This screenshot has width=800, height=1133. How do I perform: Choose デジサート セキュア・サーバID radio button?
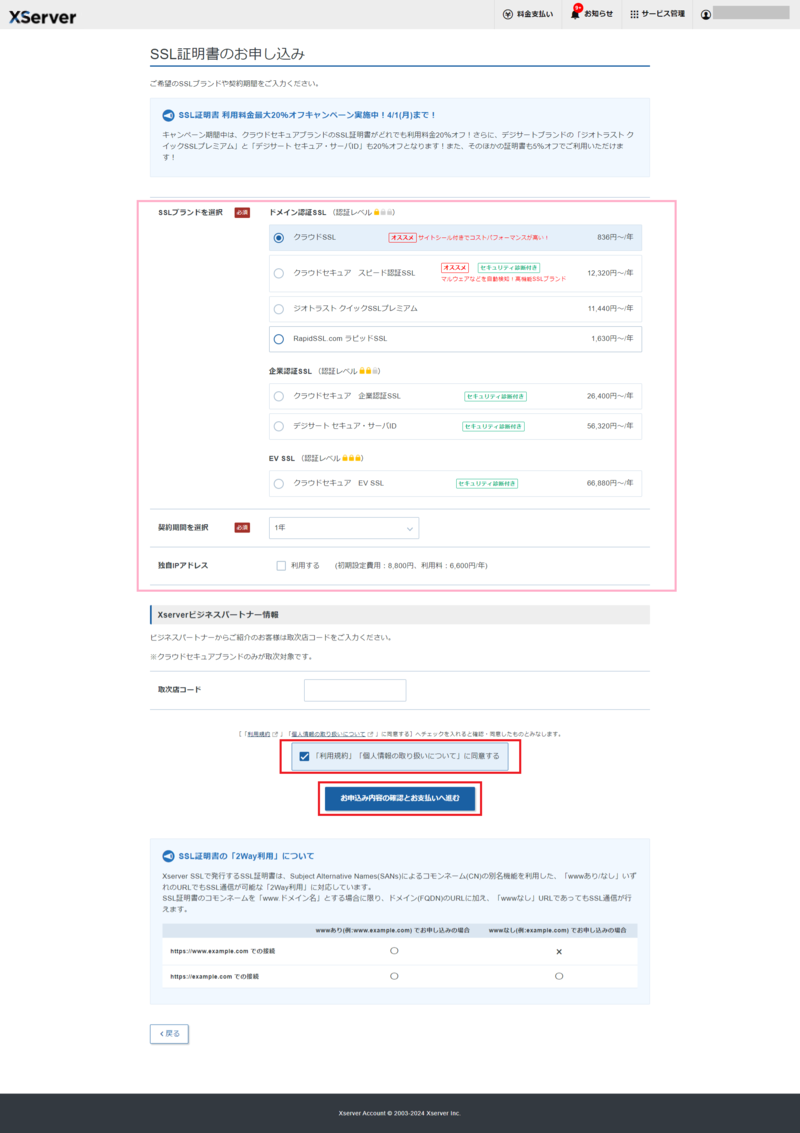[279, 426]
